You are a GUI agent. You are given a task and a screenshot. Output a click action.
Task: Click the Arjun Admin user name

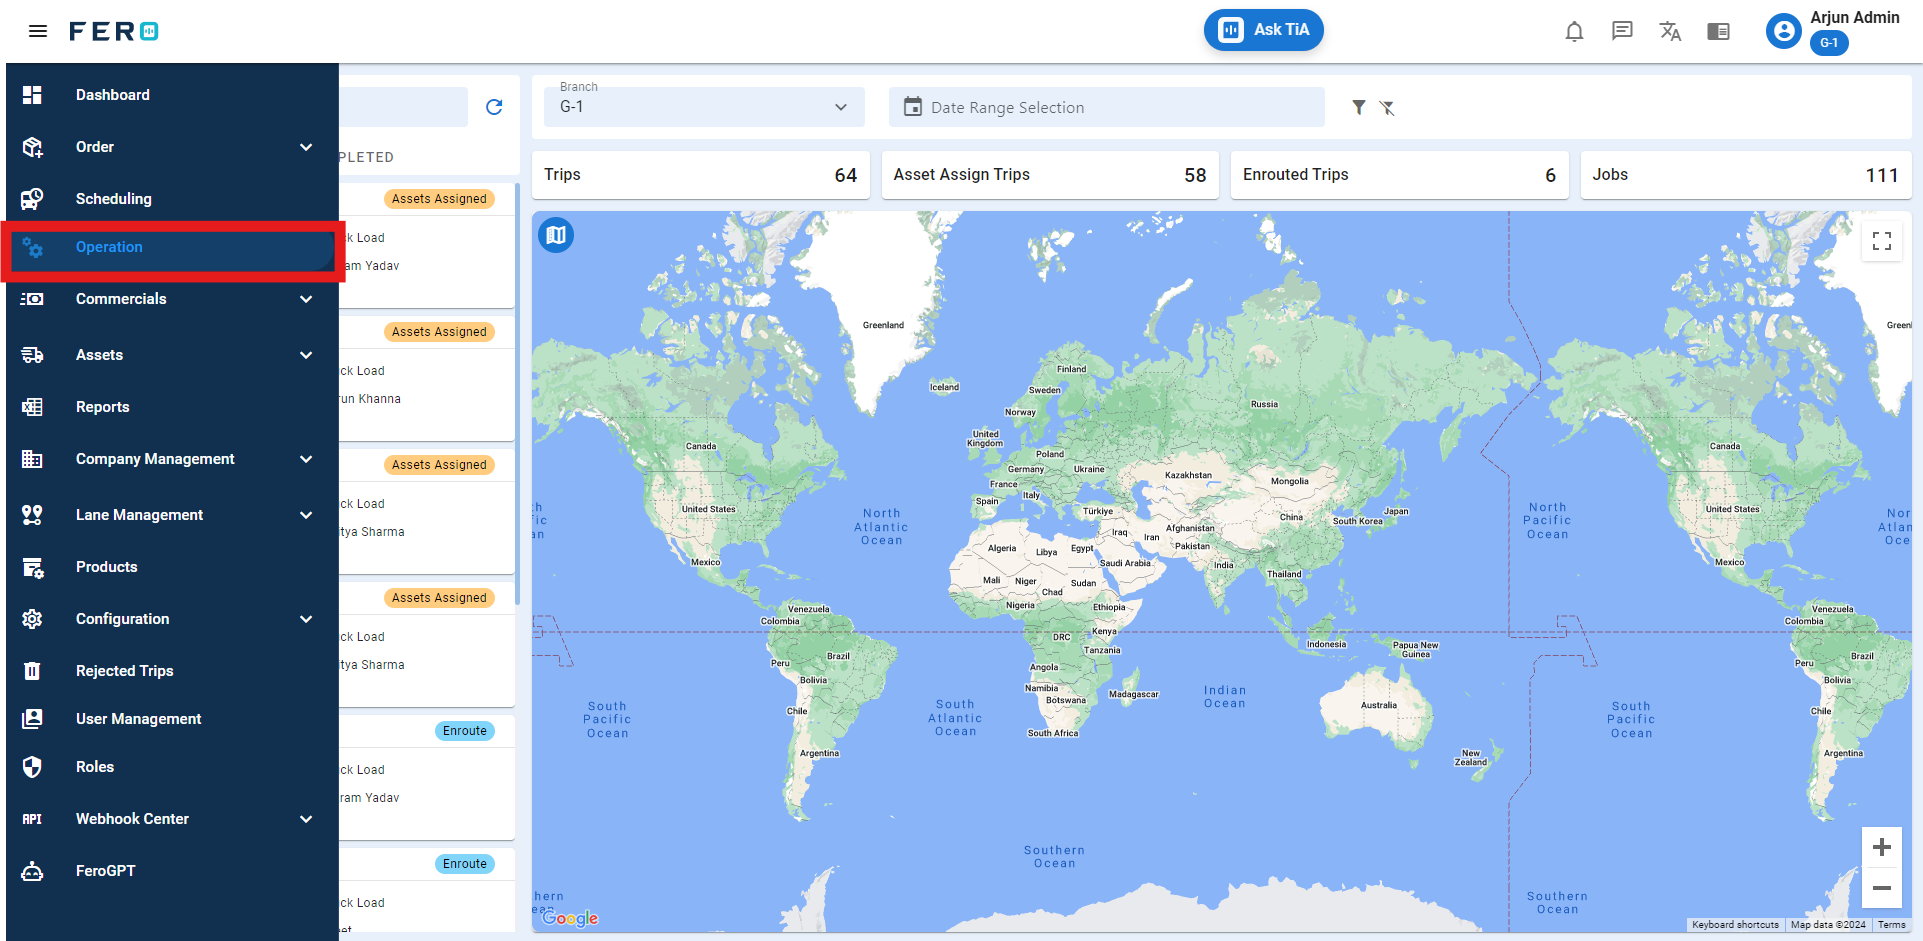tap(1854, 17)
